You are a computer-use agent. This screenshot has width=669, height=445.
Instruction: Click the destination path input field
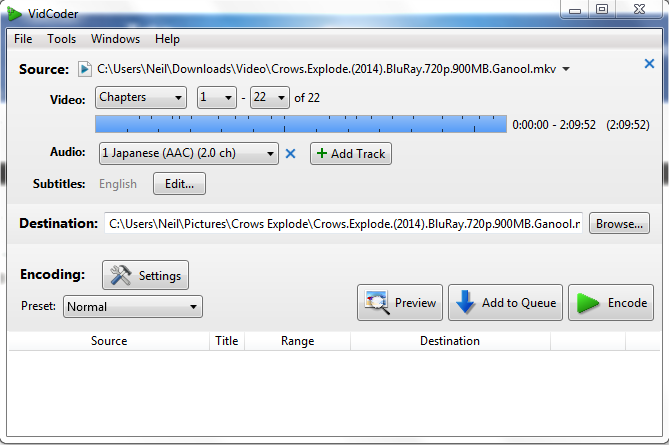(x=343, y=224)
